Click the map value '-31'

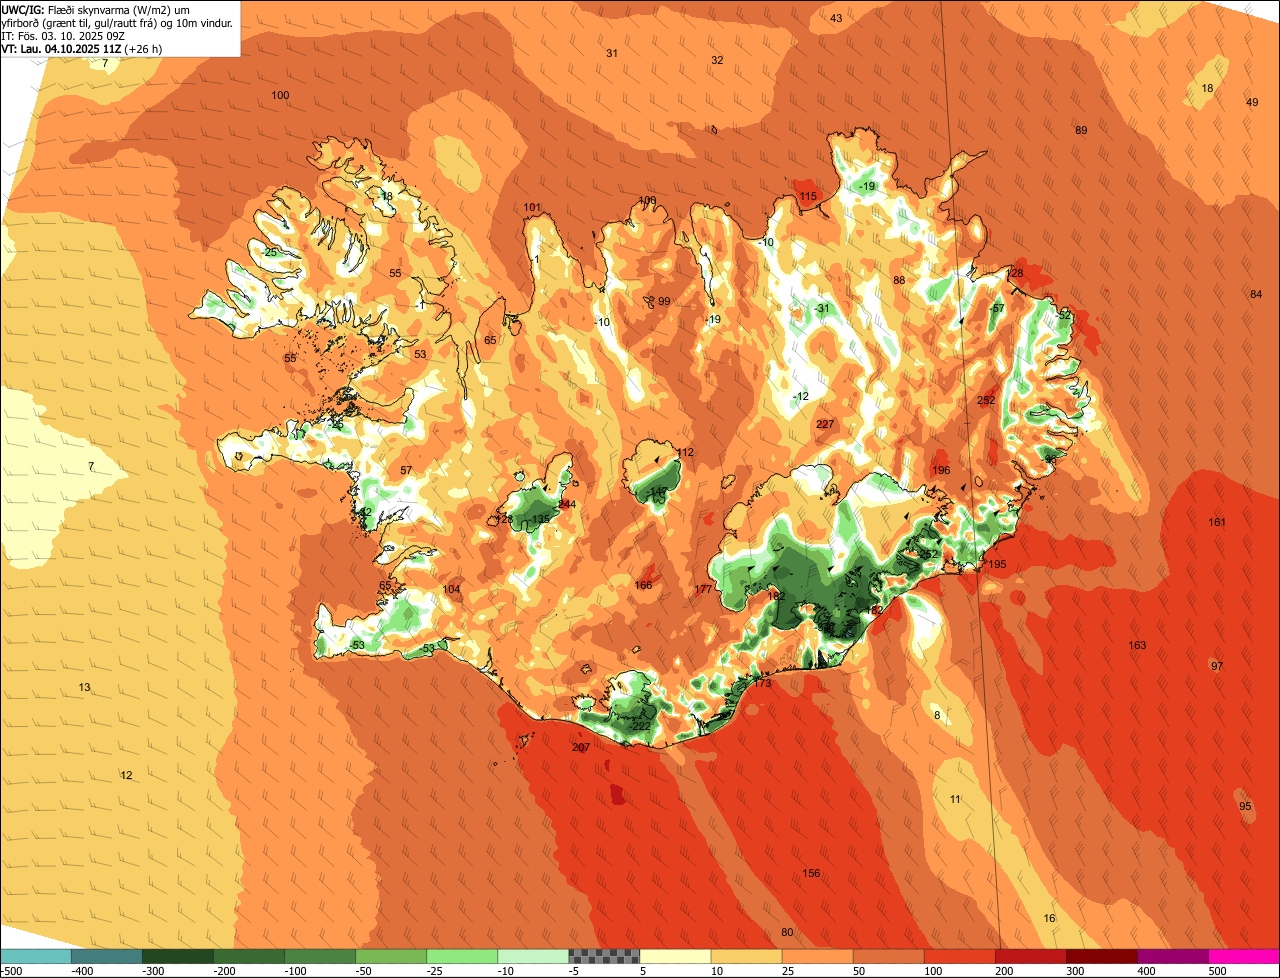click(x=823, y=308)
